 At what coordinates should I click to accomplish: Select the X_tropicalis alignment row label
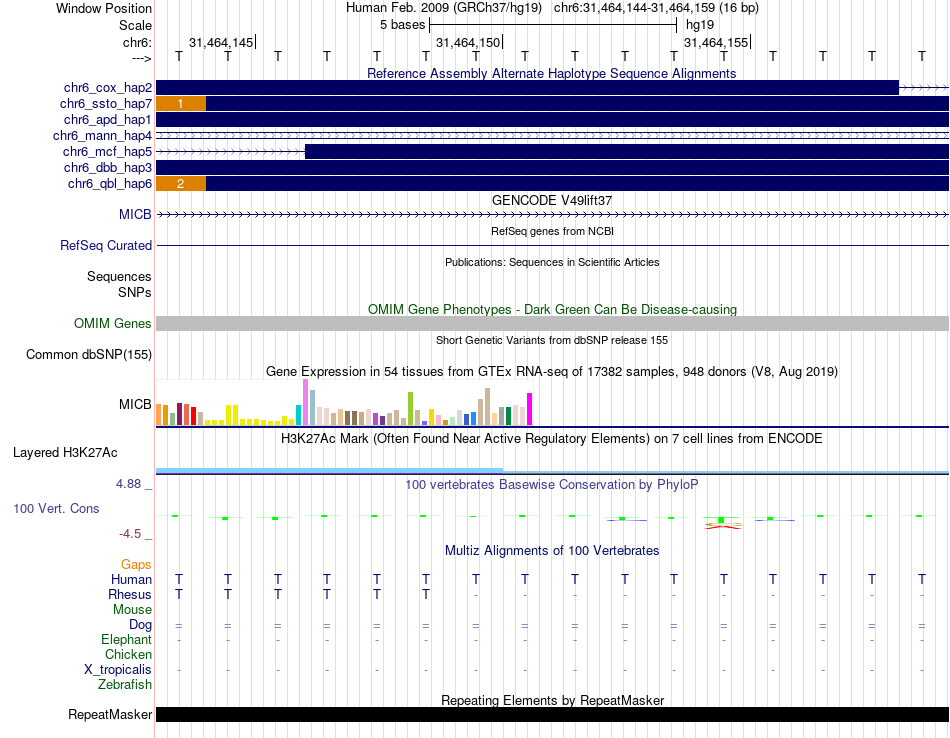(x=118, y=670)
